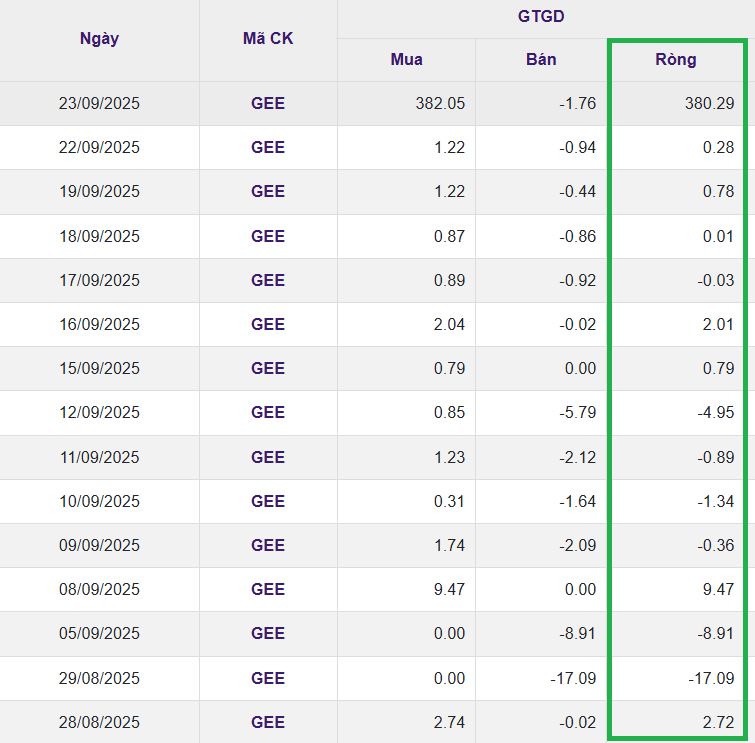Click the Mua column header
The image size is (755, 743).
coord(406,59)
